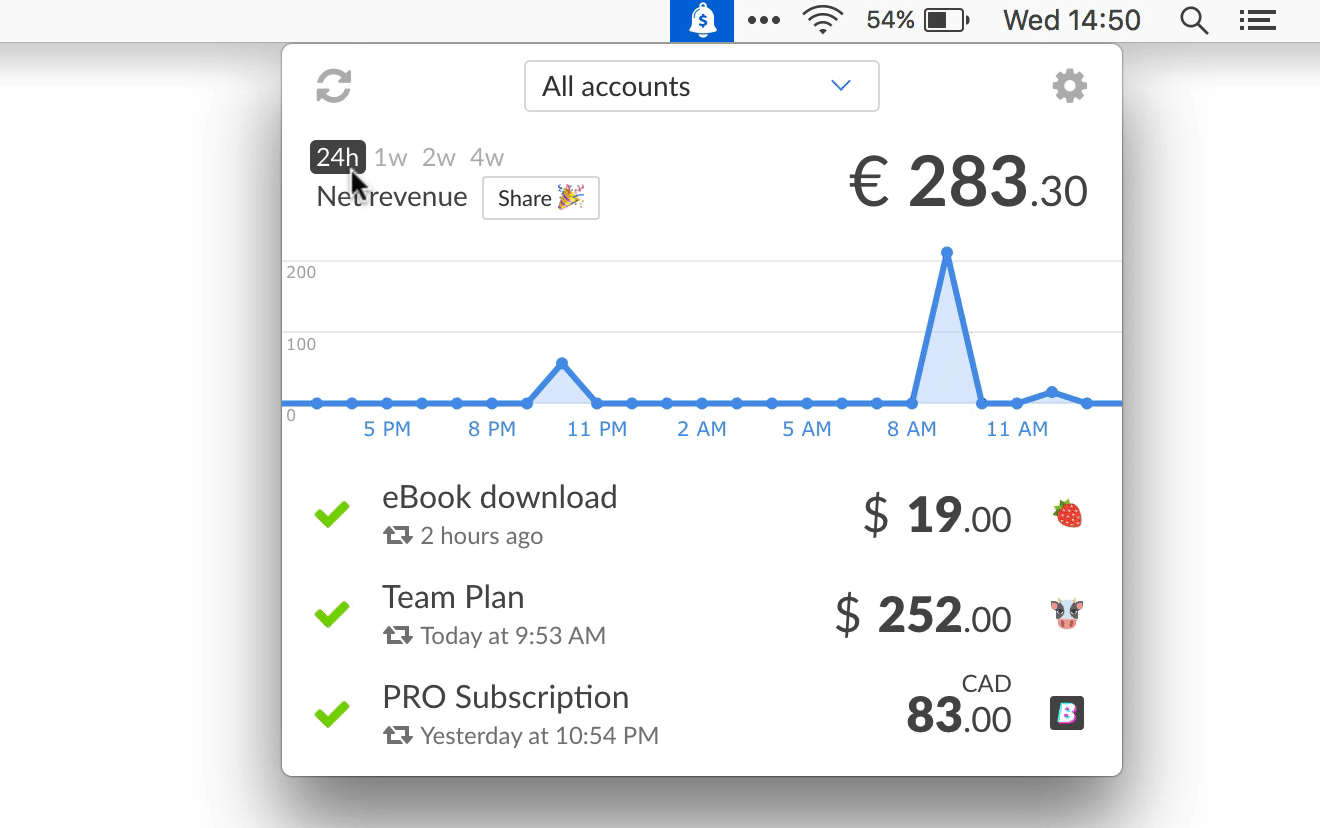Click the $ 252.00 amount
This screenshot has width=1320, height=828.
pos(923,615)
